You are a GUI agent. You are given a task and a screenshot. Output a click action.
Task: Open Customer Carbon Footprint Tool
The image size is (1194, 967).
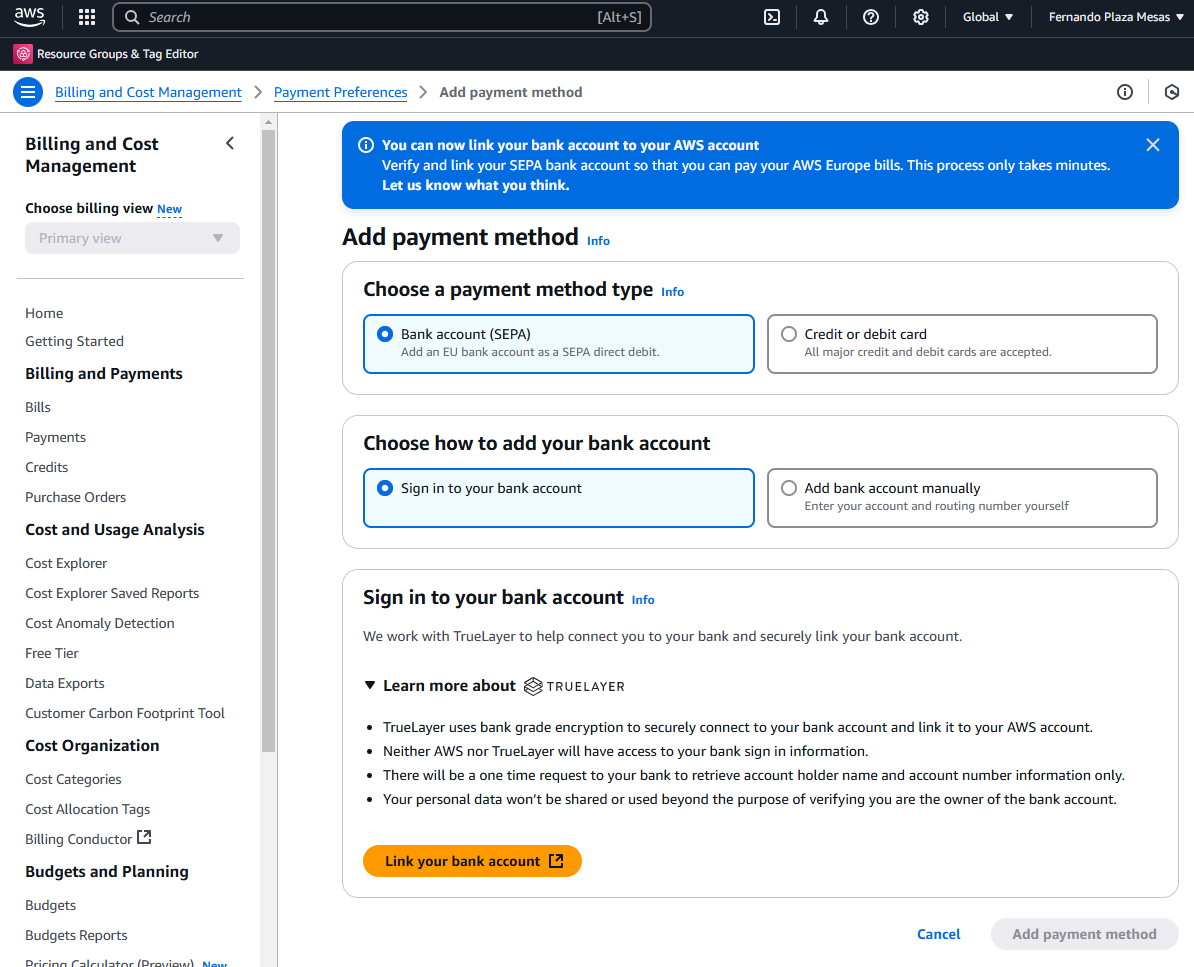tap(125, 713)
